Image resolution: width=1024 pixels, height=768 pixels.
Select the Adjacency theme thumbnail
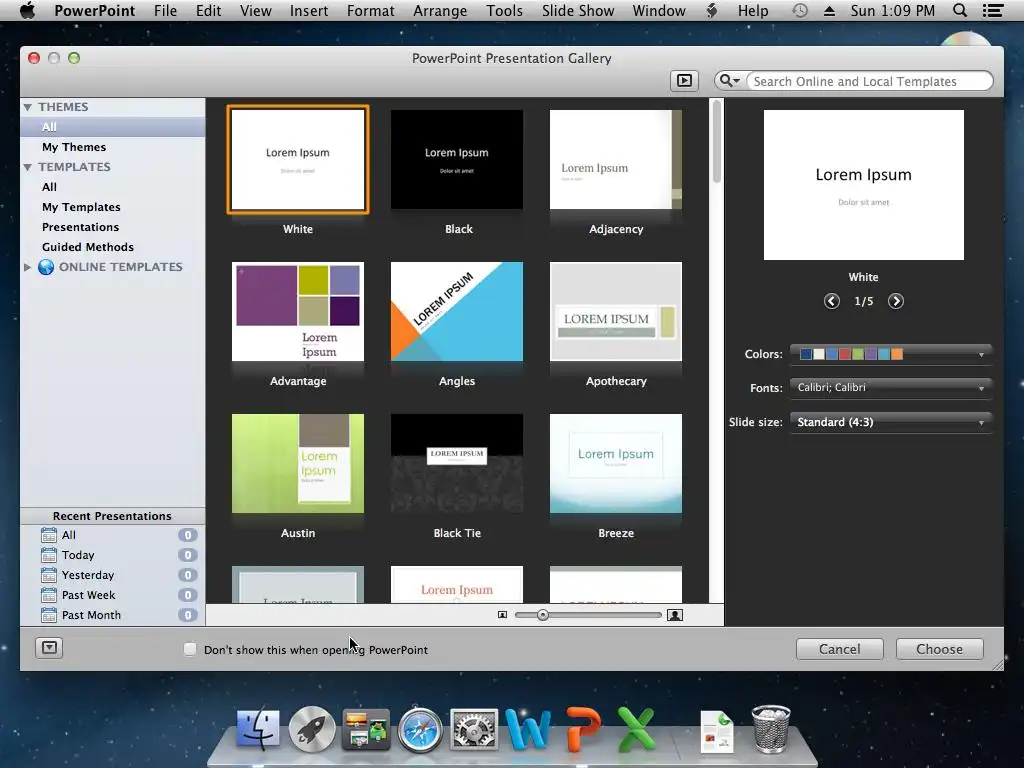click(616, 159)
